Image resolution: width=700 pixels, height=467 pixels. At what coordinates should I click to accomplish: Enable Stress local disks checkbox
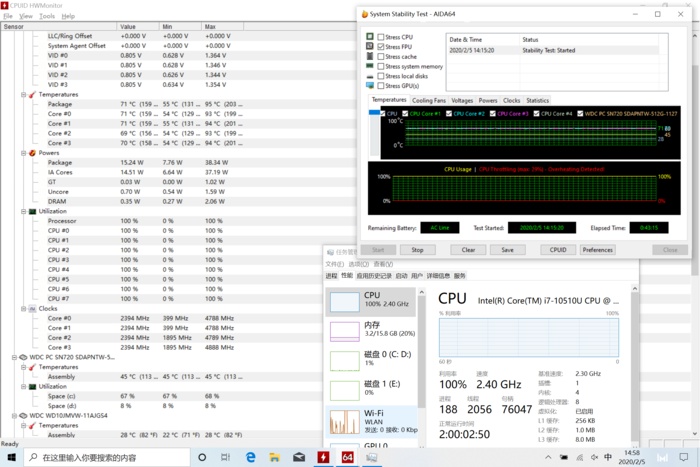[381, 76]
